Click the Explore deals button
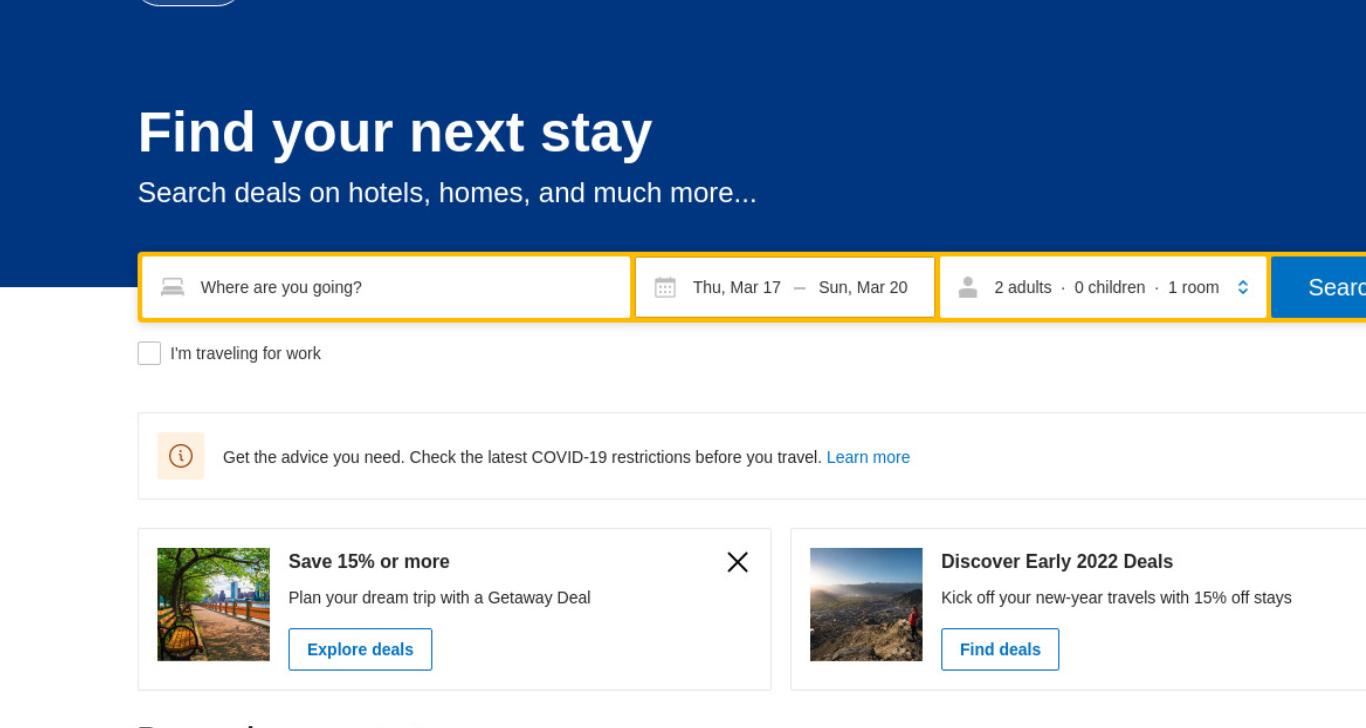The image size is (1366, 728). 360,649
